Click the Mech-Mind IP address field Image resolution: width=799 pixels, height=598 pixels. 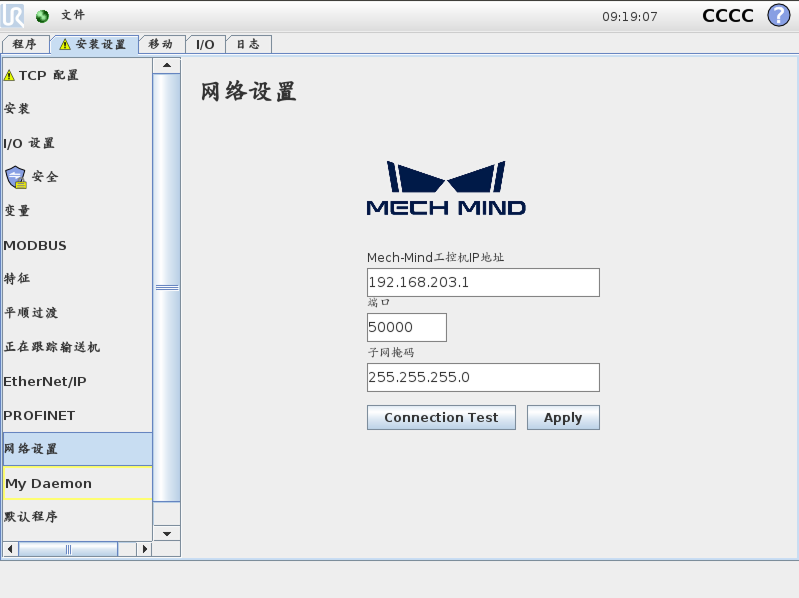(483, 283)
